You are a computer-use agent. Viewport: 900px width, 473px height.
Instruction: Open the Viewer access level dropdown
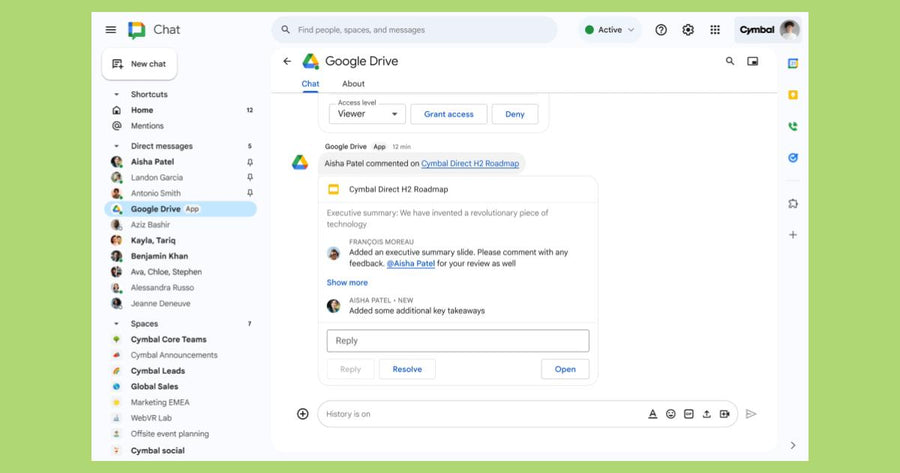367,114
